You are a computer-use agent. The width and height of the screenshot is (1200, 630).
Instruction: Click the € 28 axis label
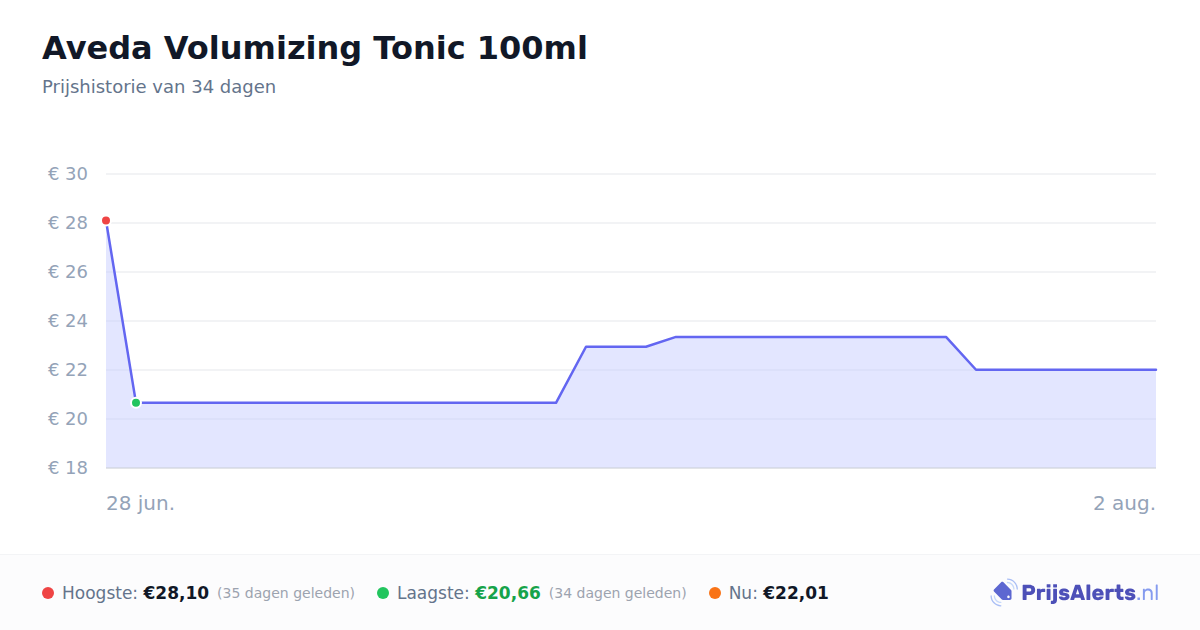coord(68,223)
